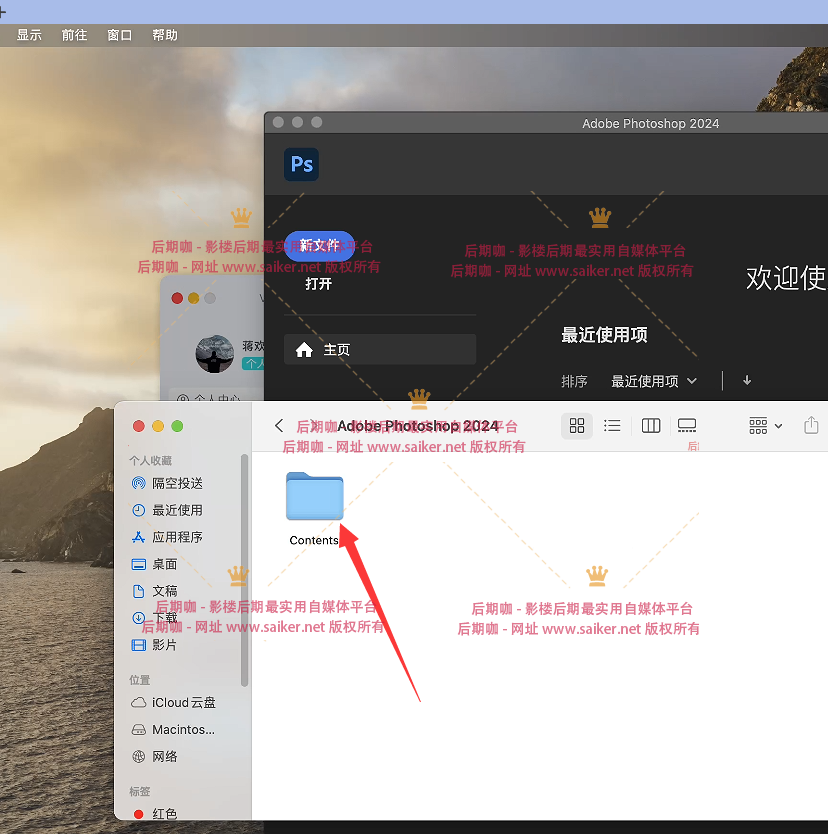Open Finder group-by options dropdown

click(765, 426)
